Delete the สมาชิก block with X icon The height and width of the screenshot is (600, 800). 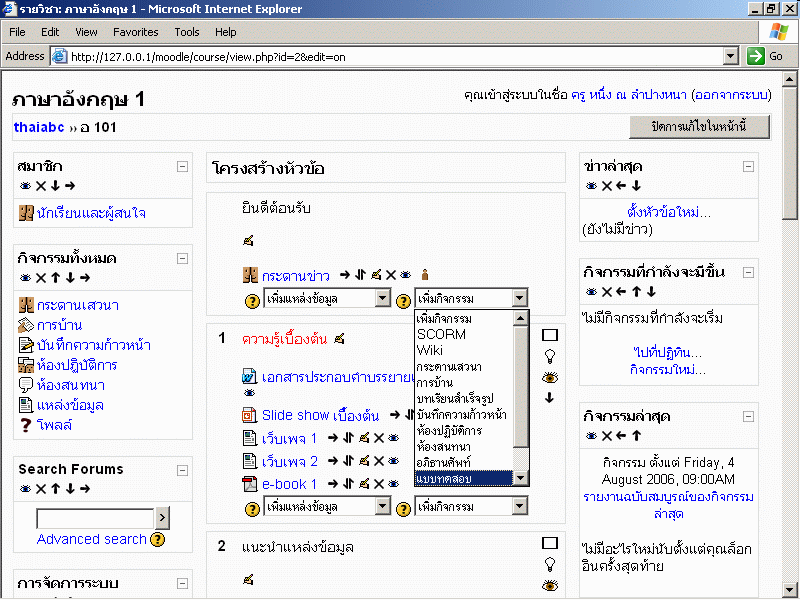[x=41, y=186]
